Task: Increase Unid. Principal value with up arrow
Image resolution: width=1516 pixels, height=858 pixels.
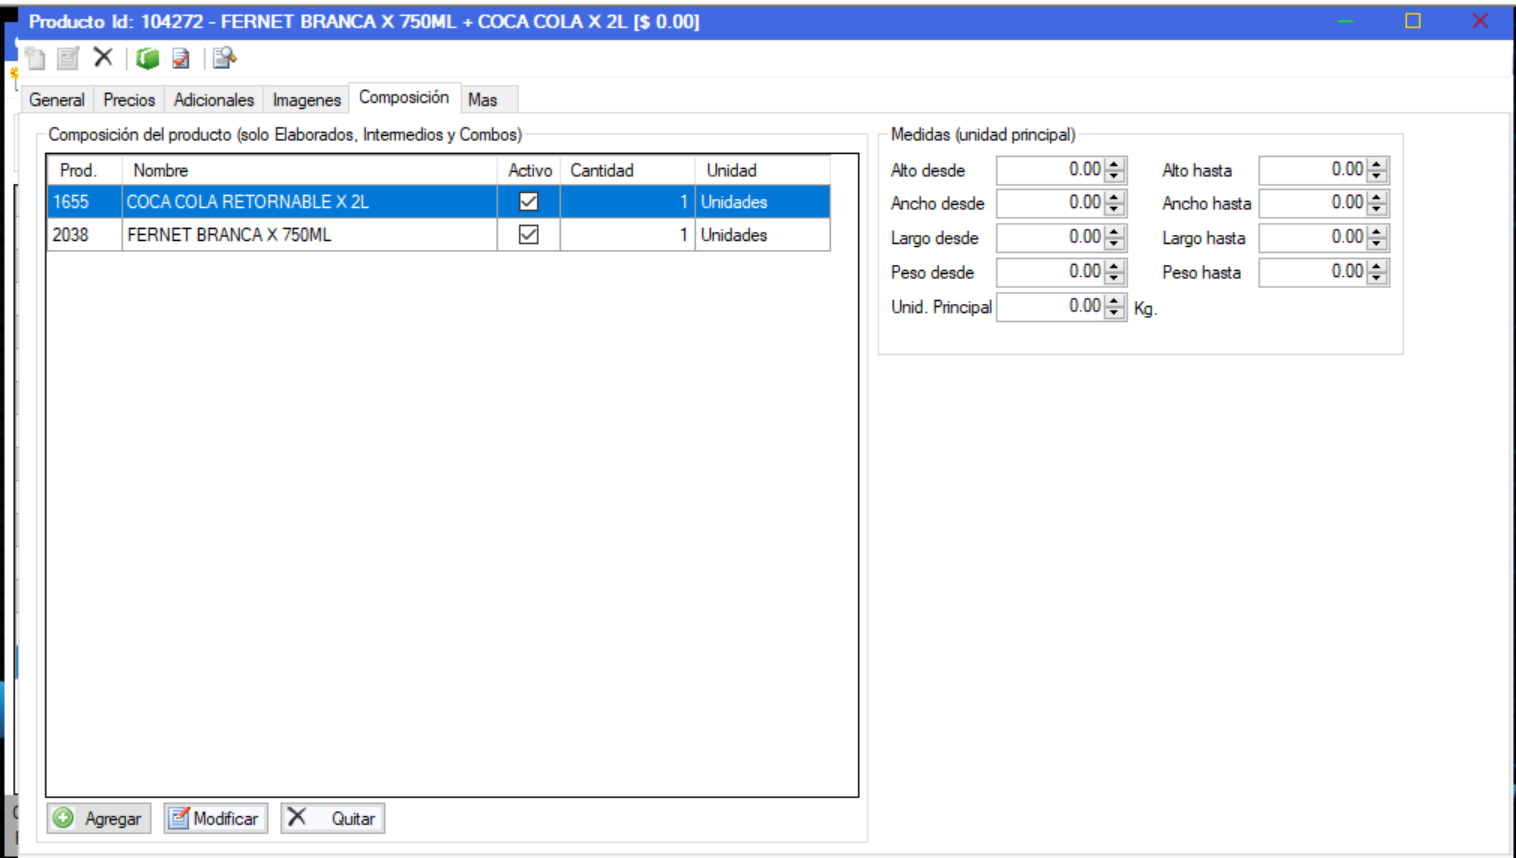Action: 1115,301
